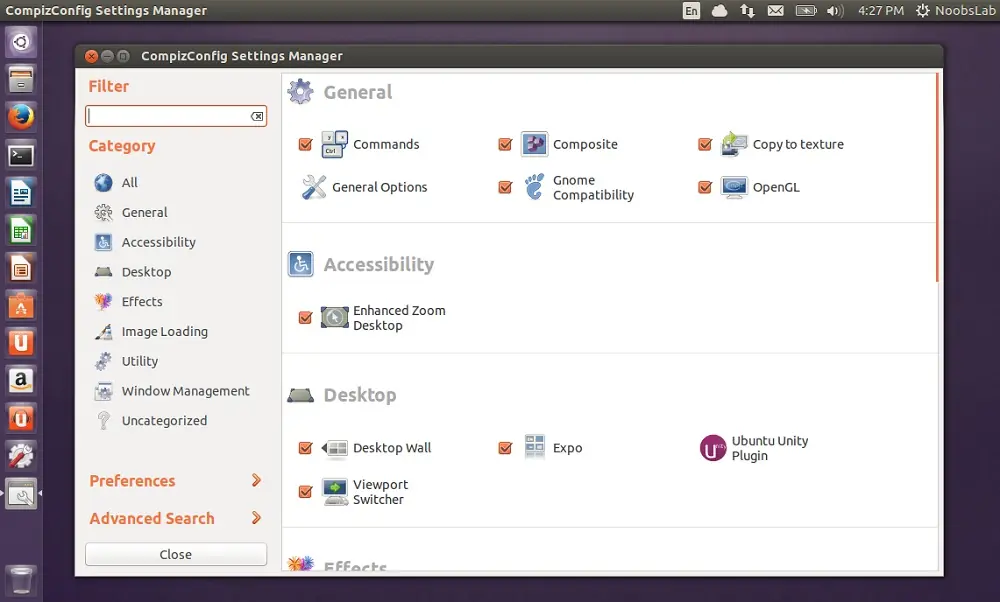
Task: Toggle the Viewport Switcher checkbox
Action: pos(305,492)
